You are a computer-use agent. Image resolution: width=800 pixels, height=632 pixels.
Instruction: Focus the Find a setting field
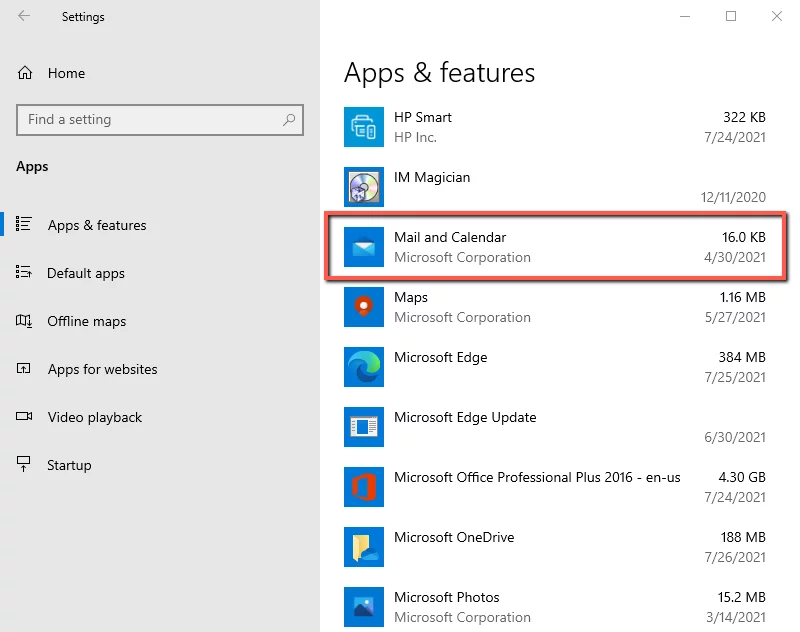[x=160, y=120]
